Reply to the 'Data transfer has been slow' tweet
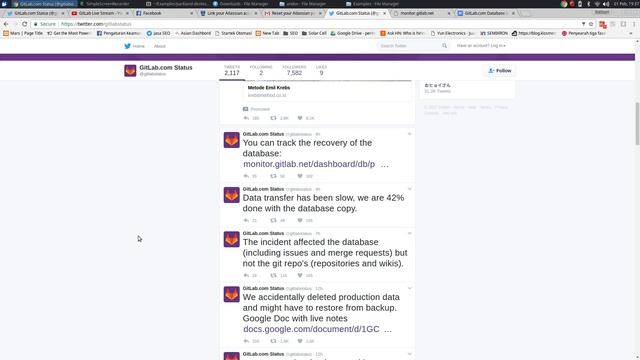 tap(246, 220)
